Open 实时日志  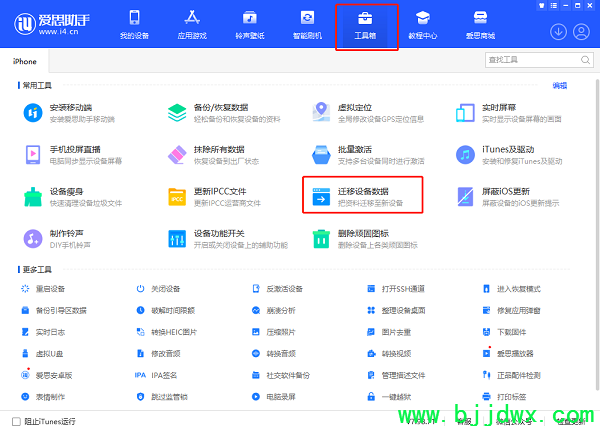pyautogui.click(x=43, y=332)
